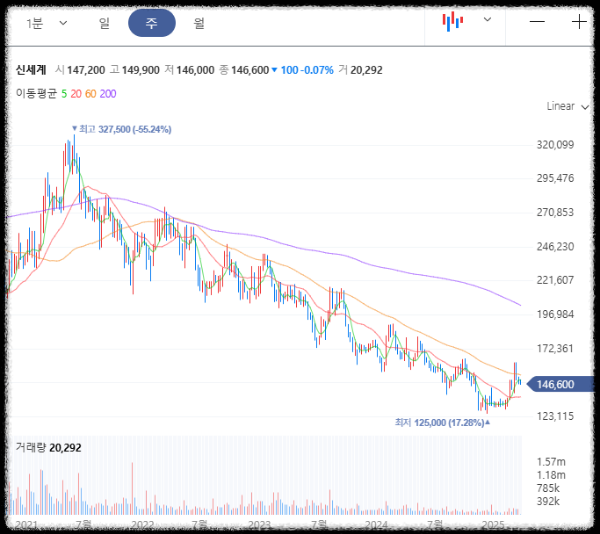Image resolution: width=600 pixels, height=534 pixels.
Task: Select the 주 weekly chart tab
Action: click(152, 23)
